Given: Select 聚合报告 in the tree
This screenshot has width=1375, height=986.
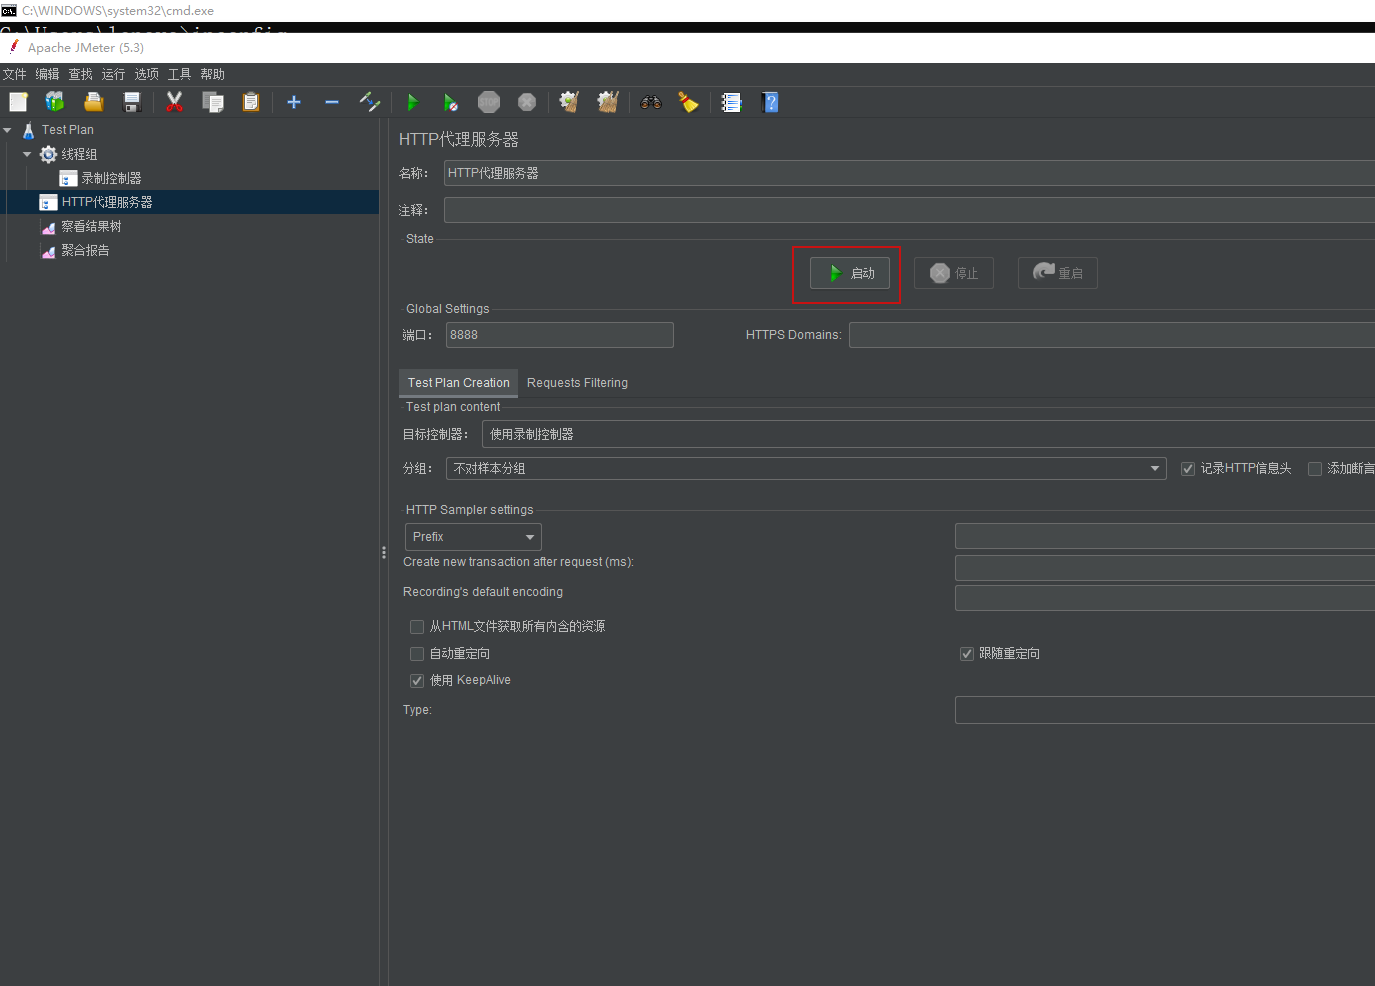Looking at the screenshot, I should 85,250.
